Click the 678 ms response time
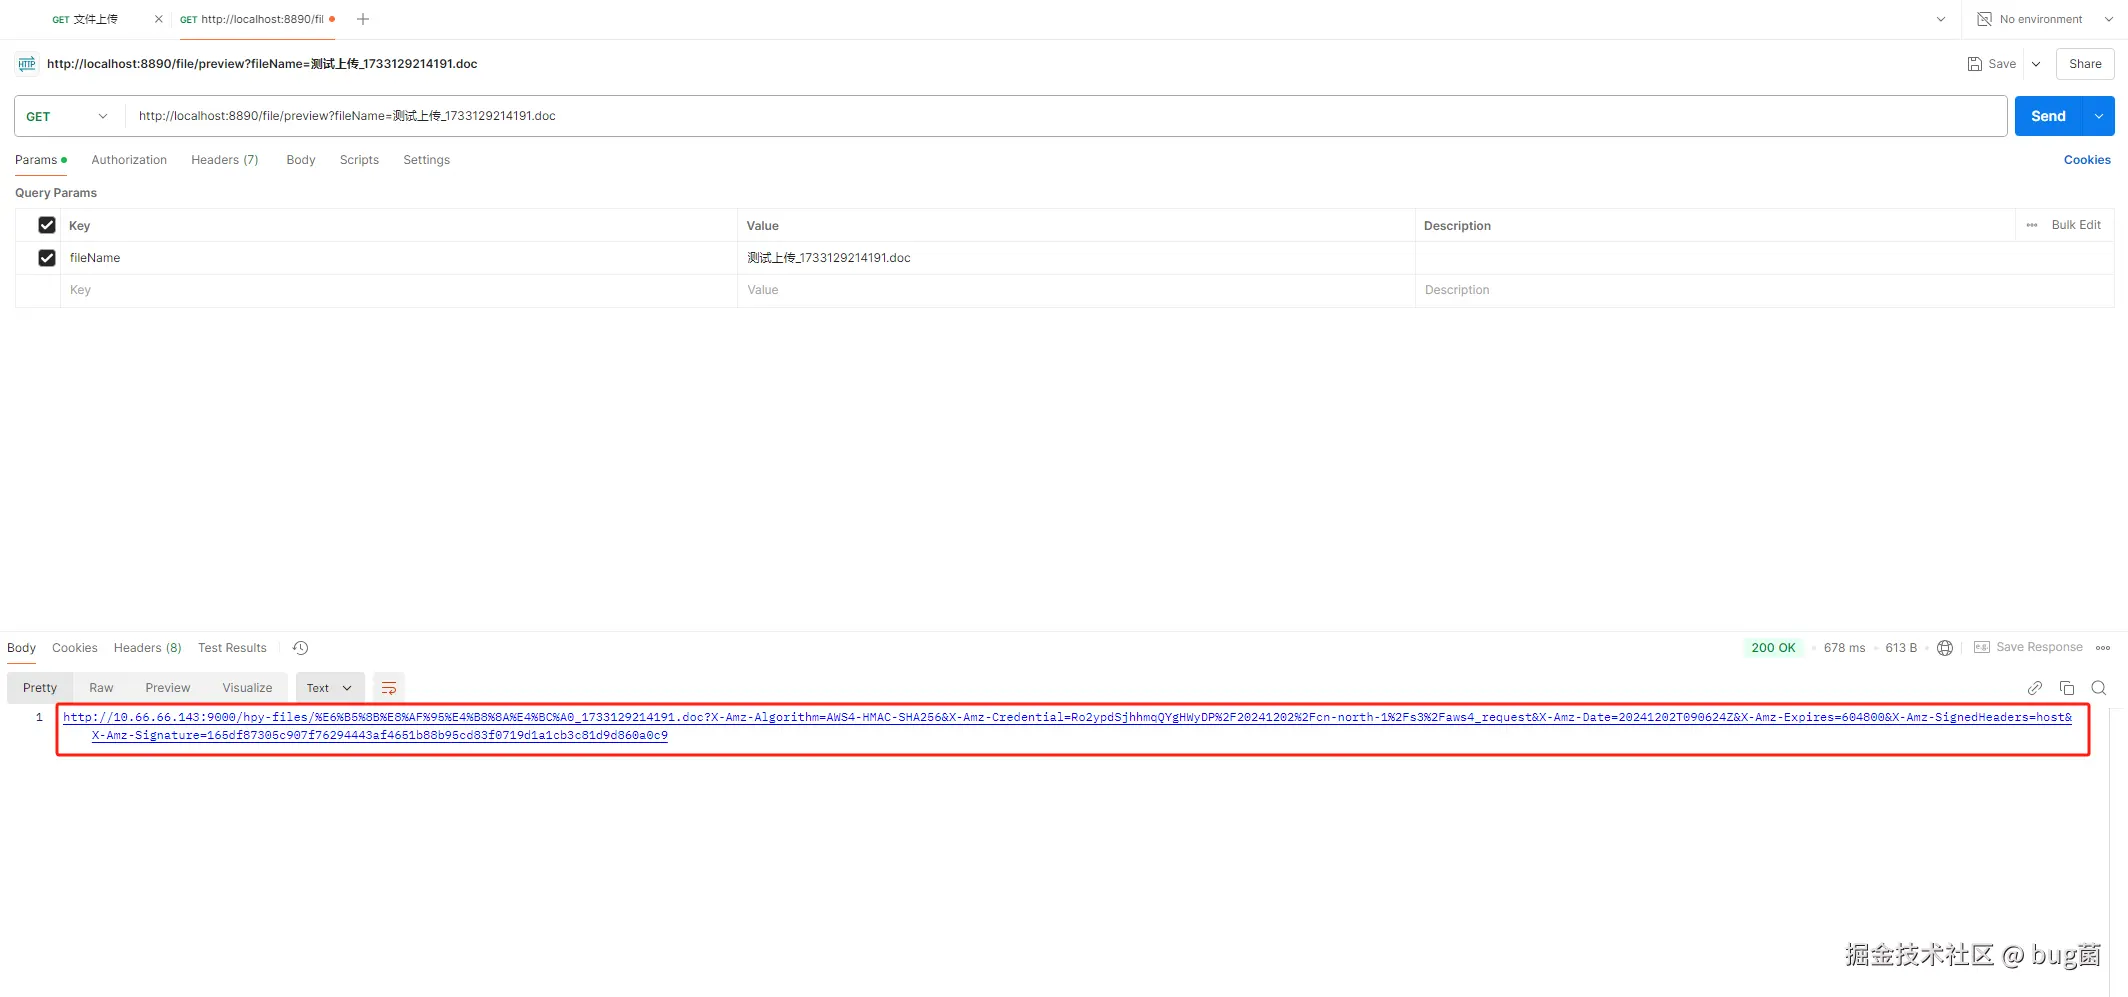 1844,648
